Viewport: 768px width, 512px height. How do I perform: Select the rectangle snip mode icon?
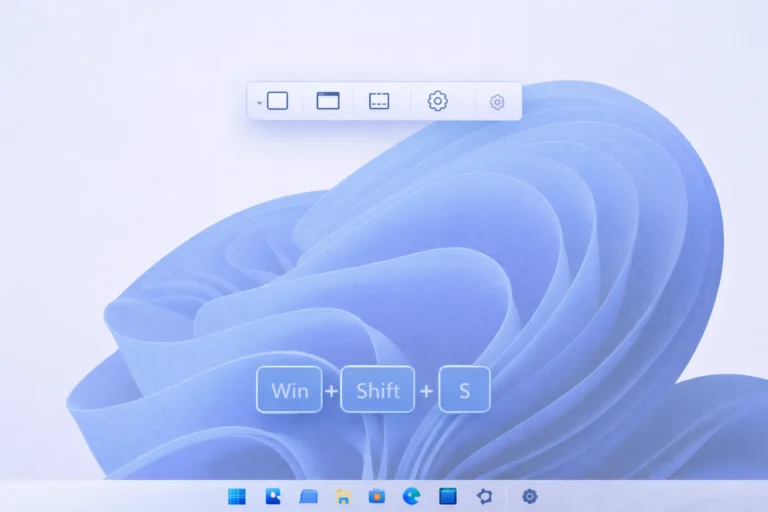(278, 101)
